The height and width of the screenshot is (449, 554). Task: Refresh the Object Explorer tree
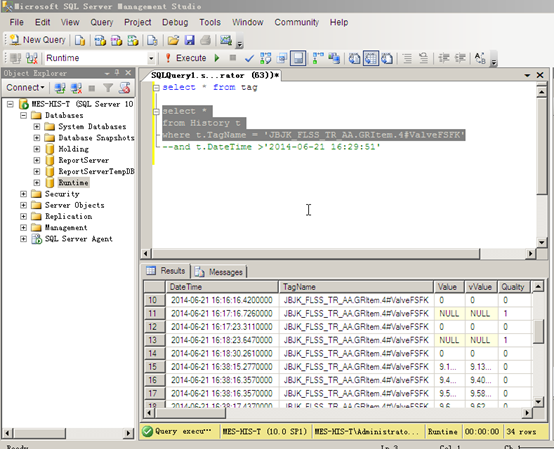[x=124, y=88]
